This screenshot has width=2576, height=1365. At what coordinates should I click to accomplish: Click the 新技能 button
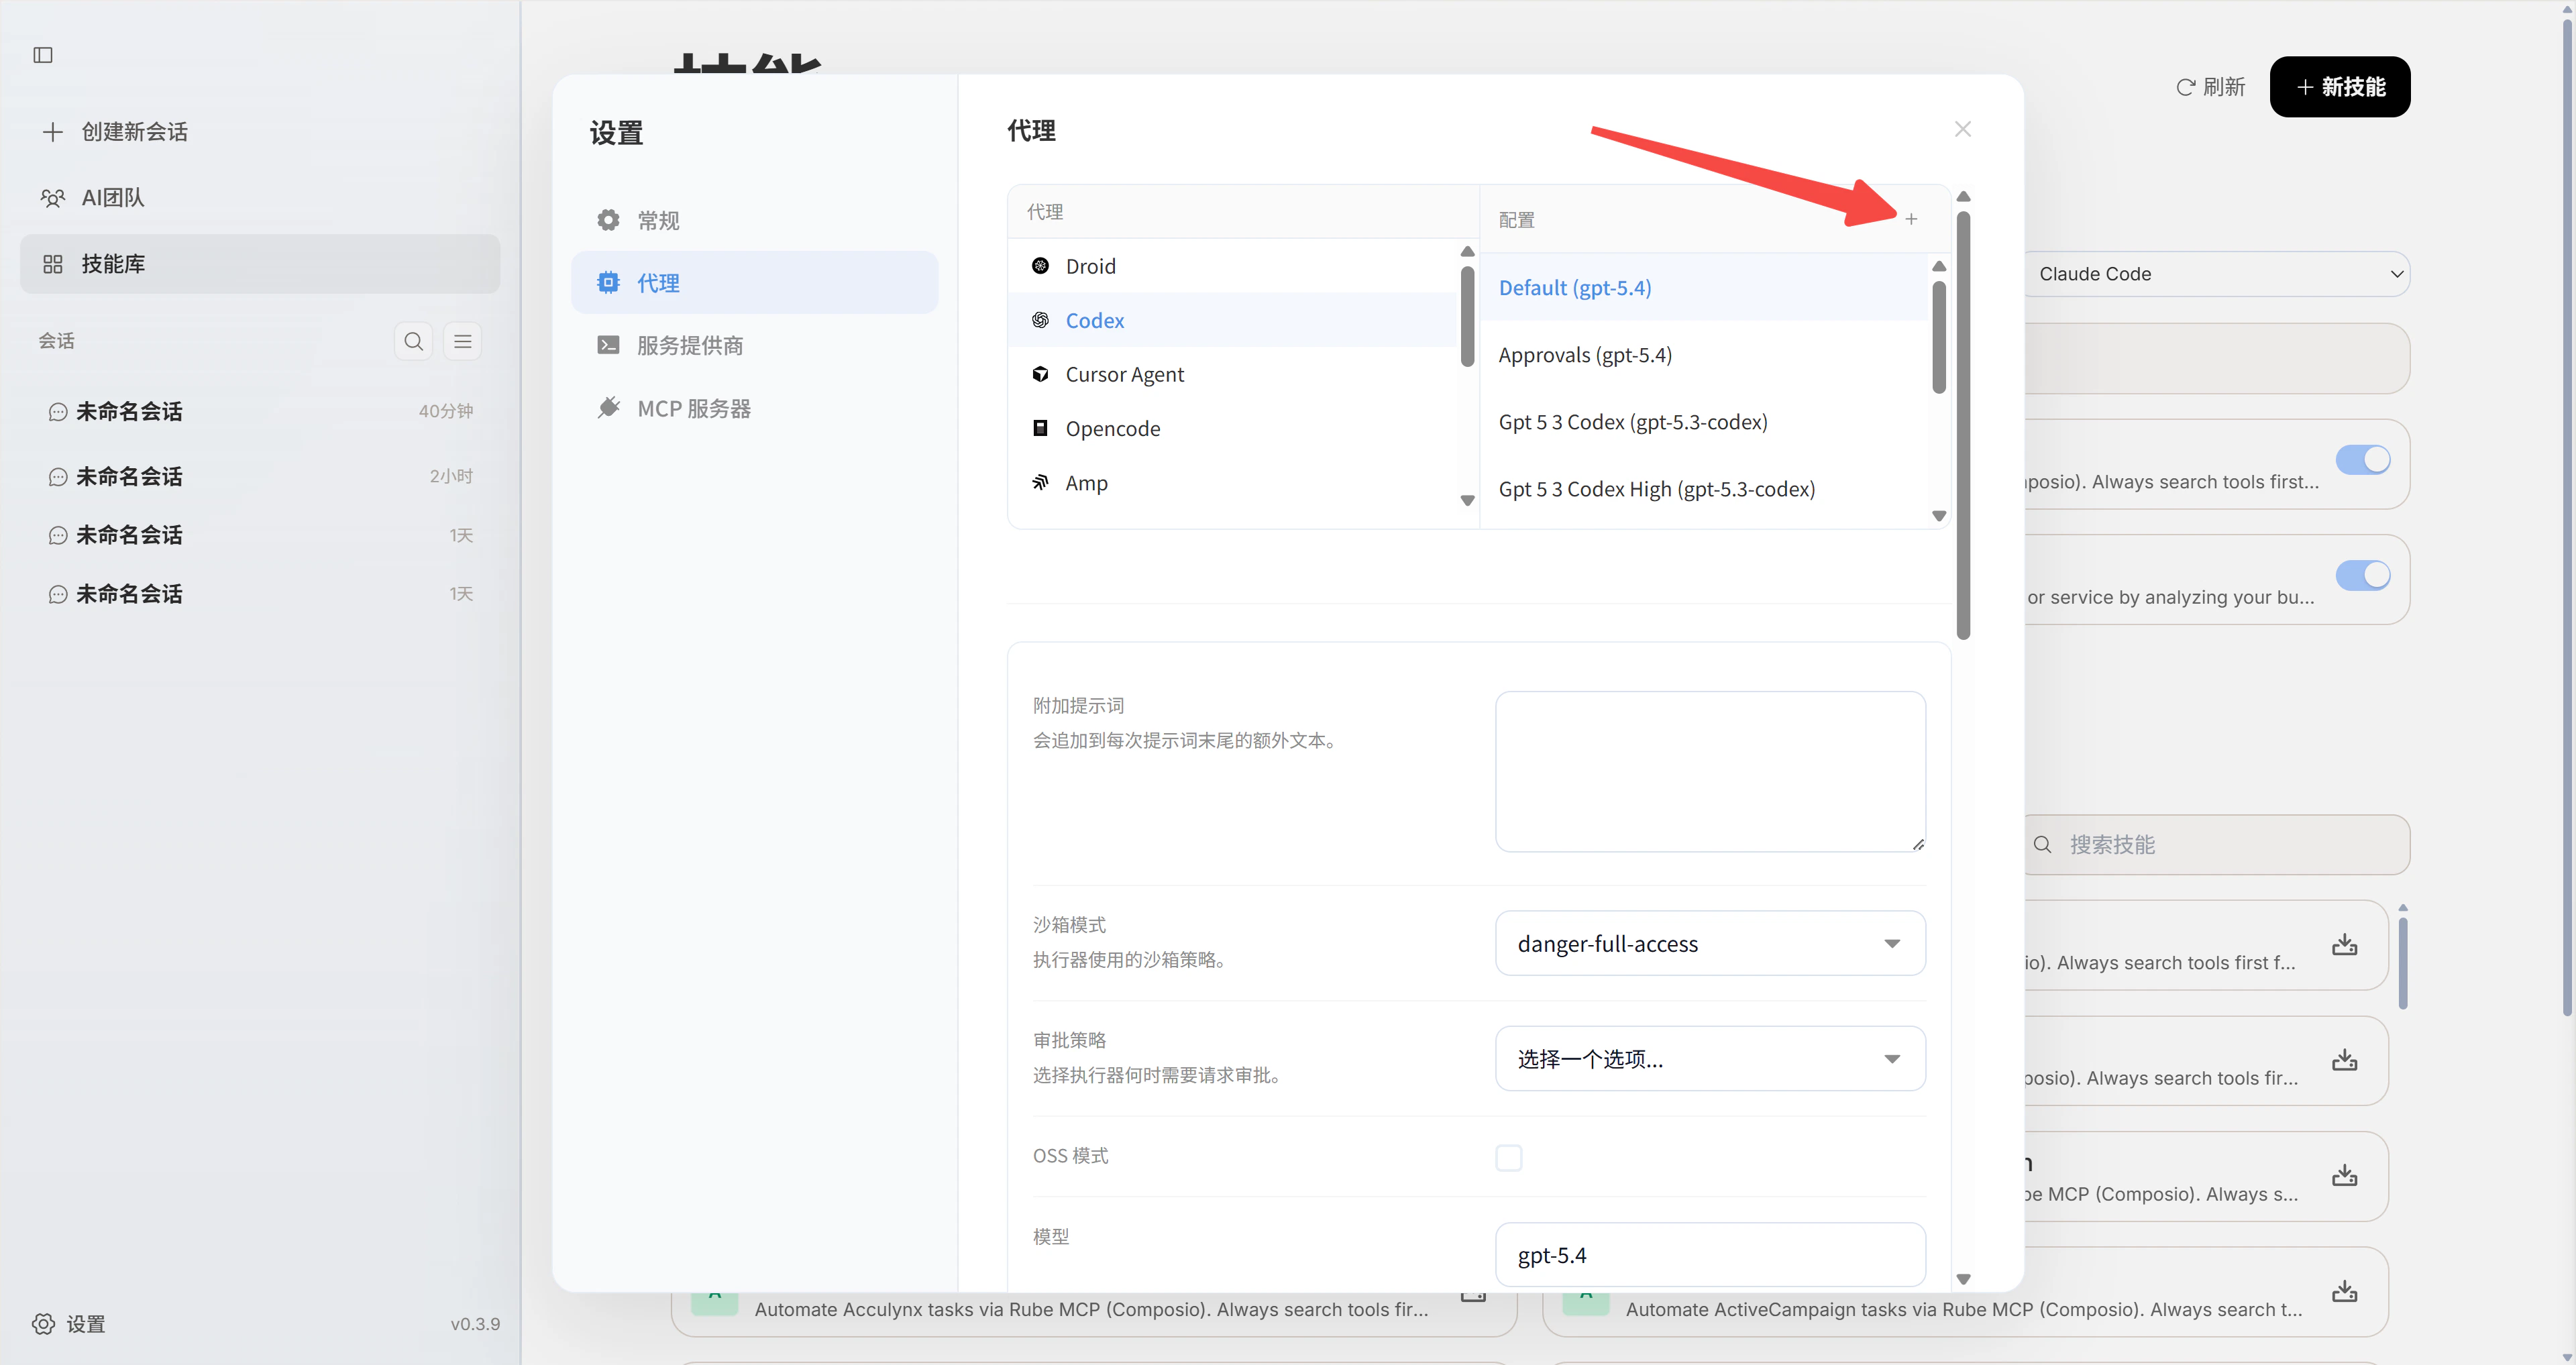(2339, 86)
